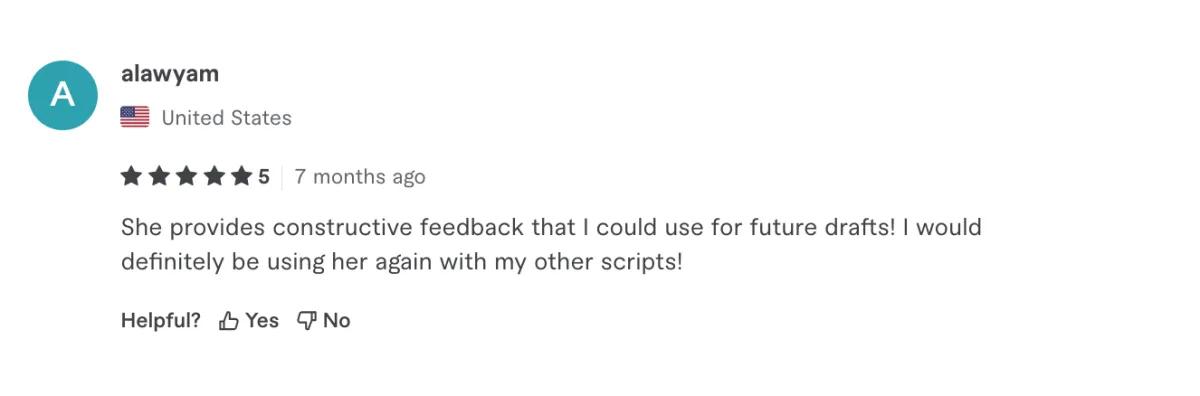Click the second star of the rating
This screenshot has height=396, width=1200.
pyautogui.click(x=159, y=177)
